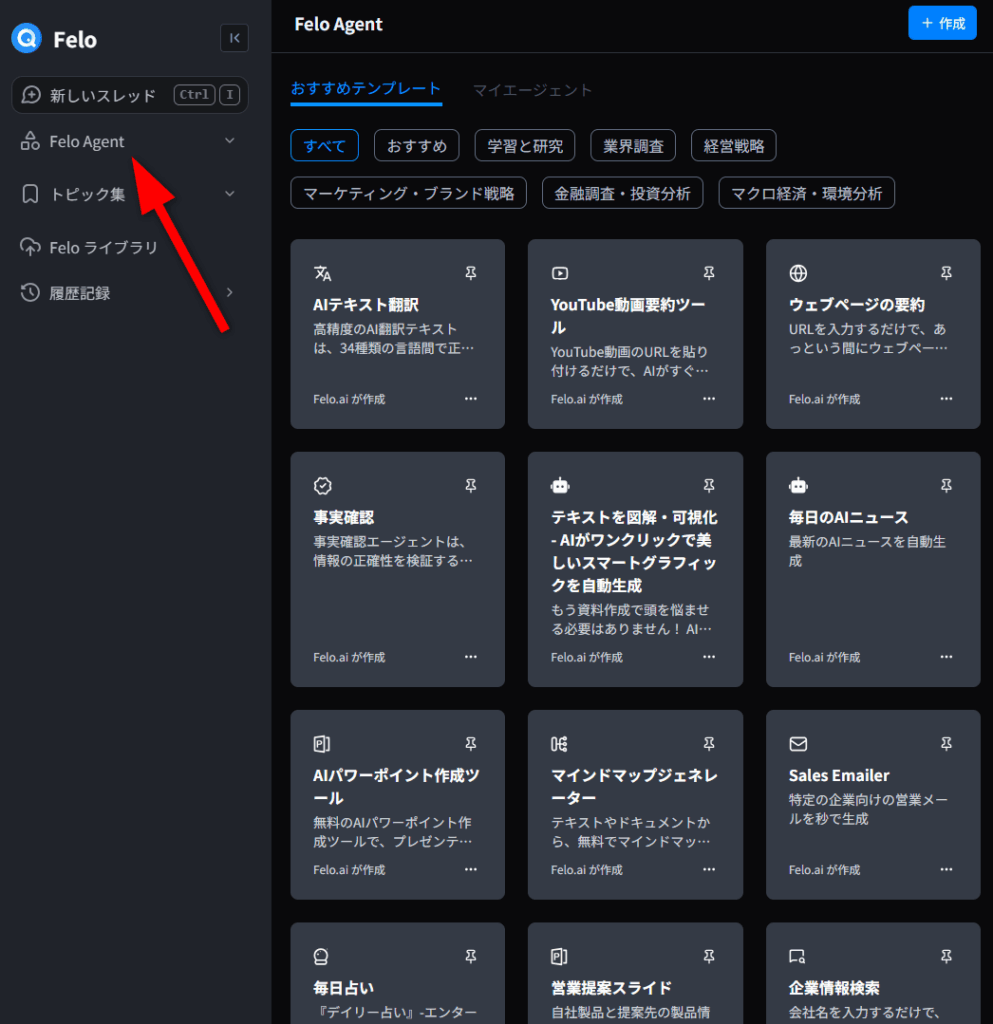
Task: Click the 作成 create button
Action: click(x=942, y=23)
